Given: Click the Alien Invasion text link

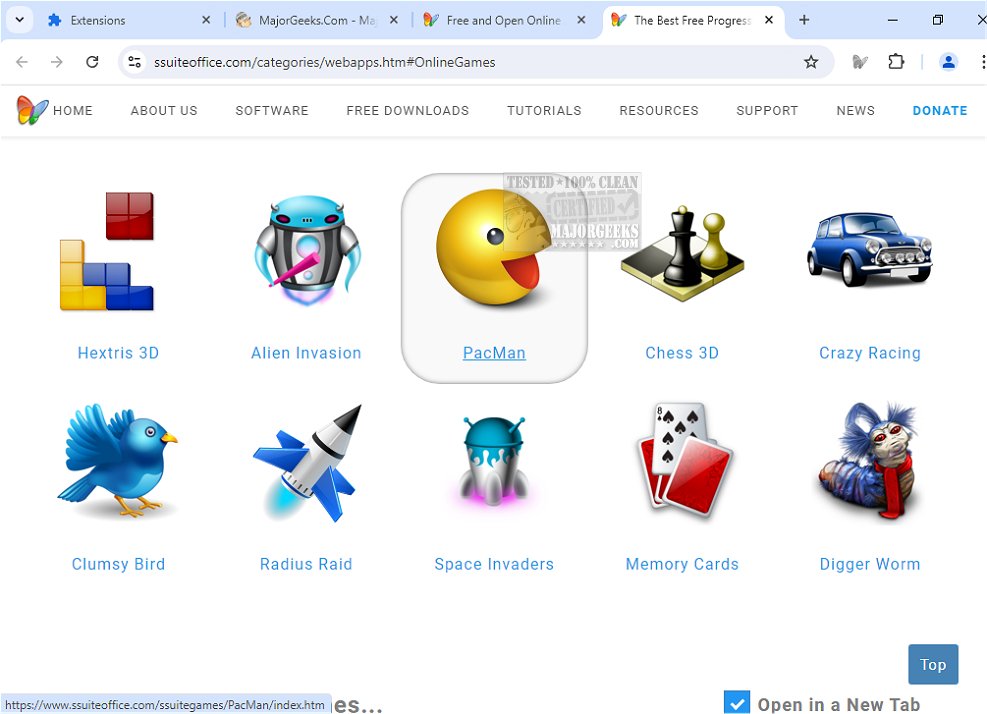Looking at the screenshot, I should (306, 353).
